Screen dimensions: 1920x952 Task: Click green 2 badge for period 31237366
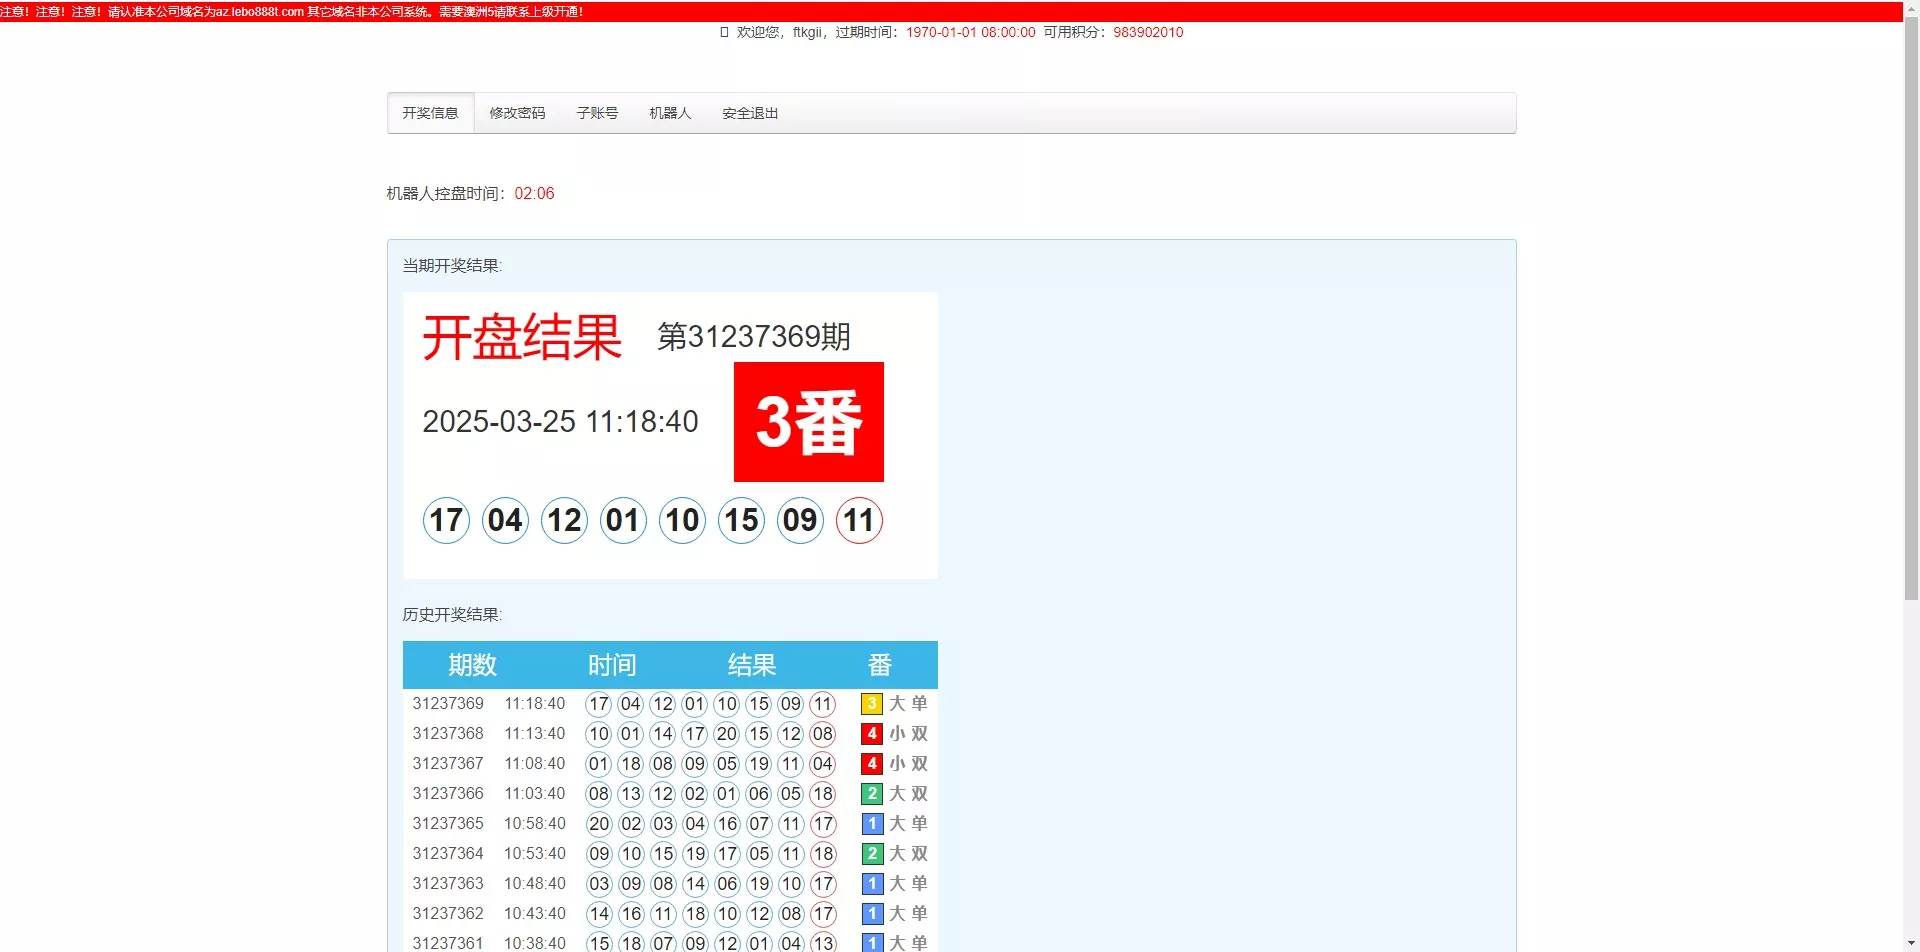tap(871, 793)
